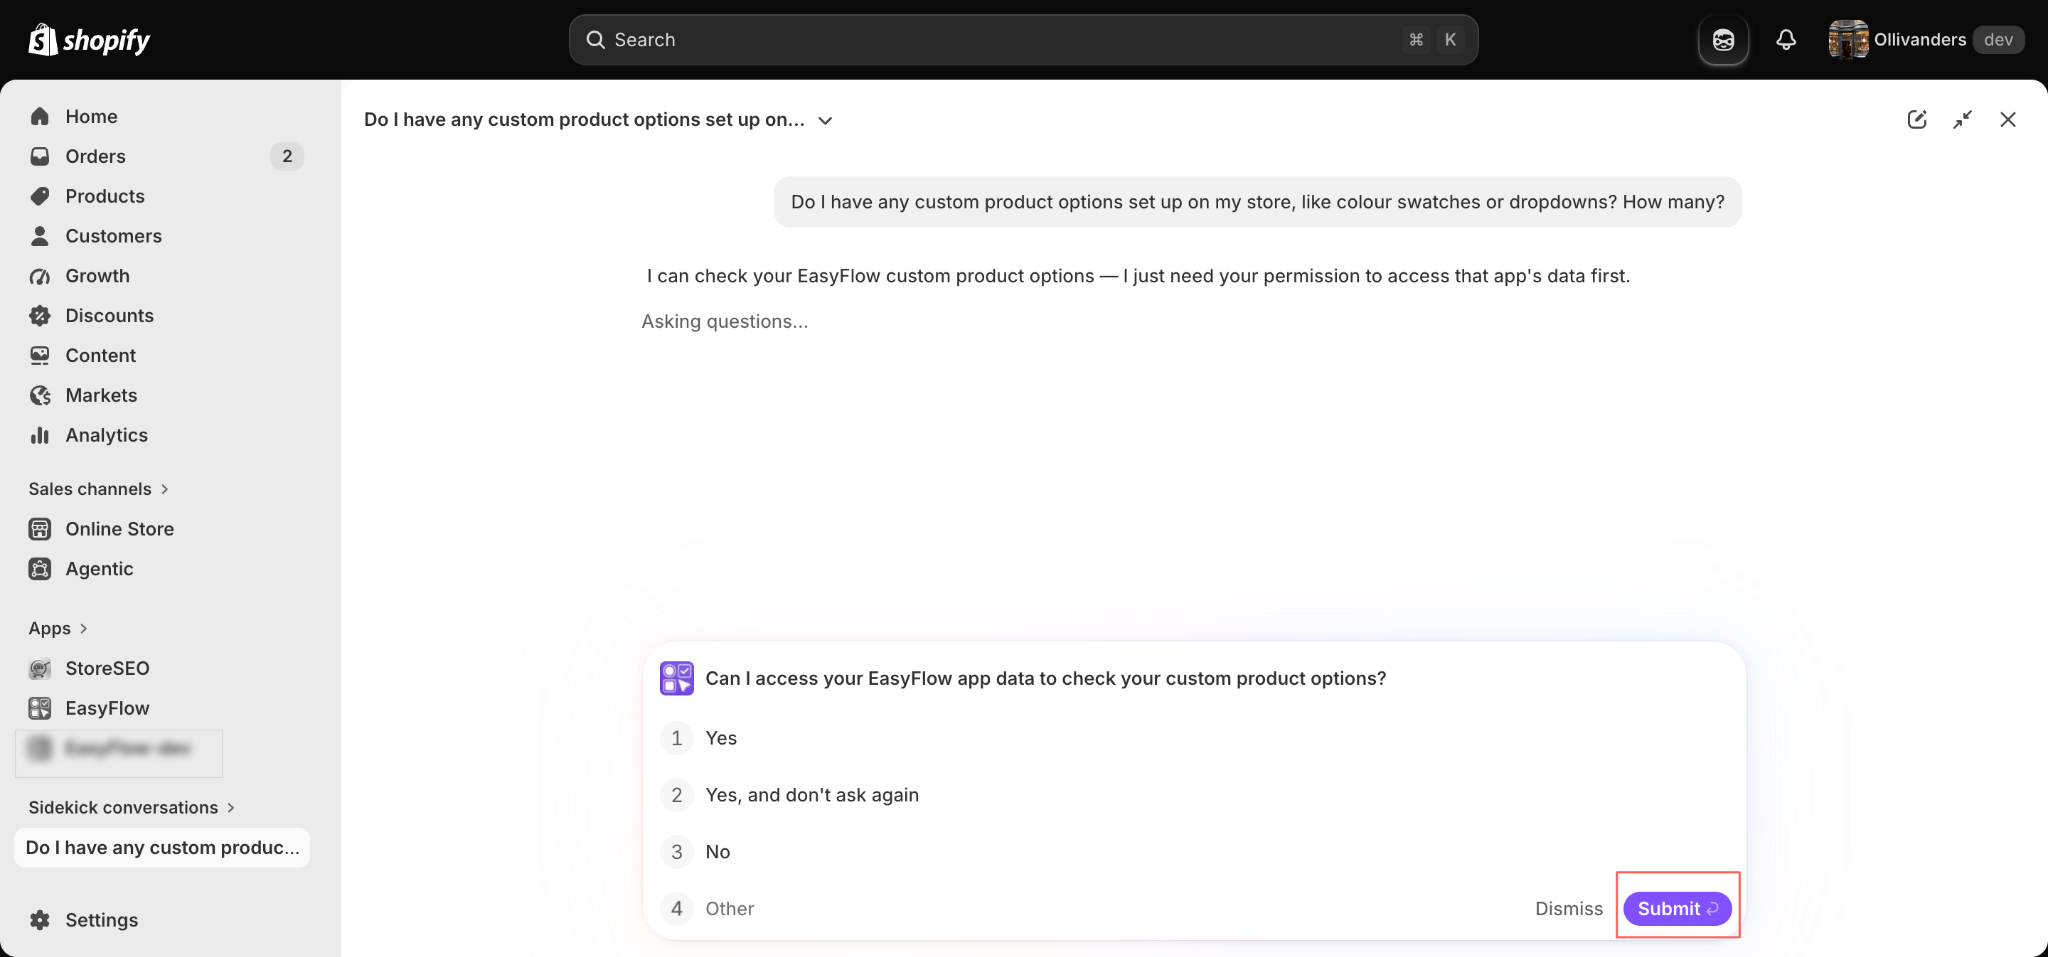Collapse the Sidekick panel with minimize arrows
Image resolution: width=2048 pixels, height=957 pixels.
pyautogui.click(x=1963, y=120)
